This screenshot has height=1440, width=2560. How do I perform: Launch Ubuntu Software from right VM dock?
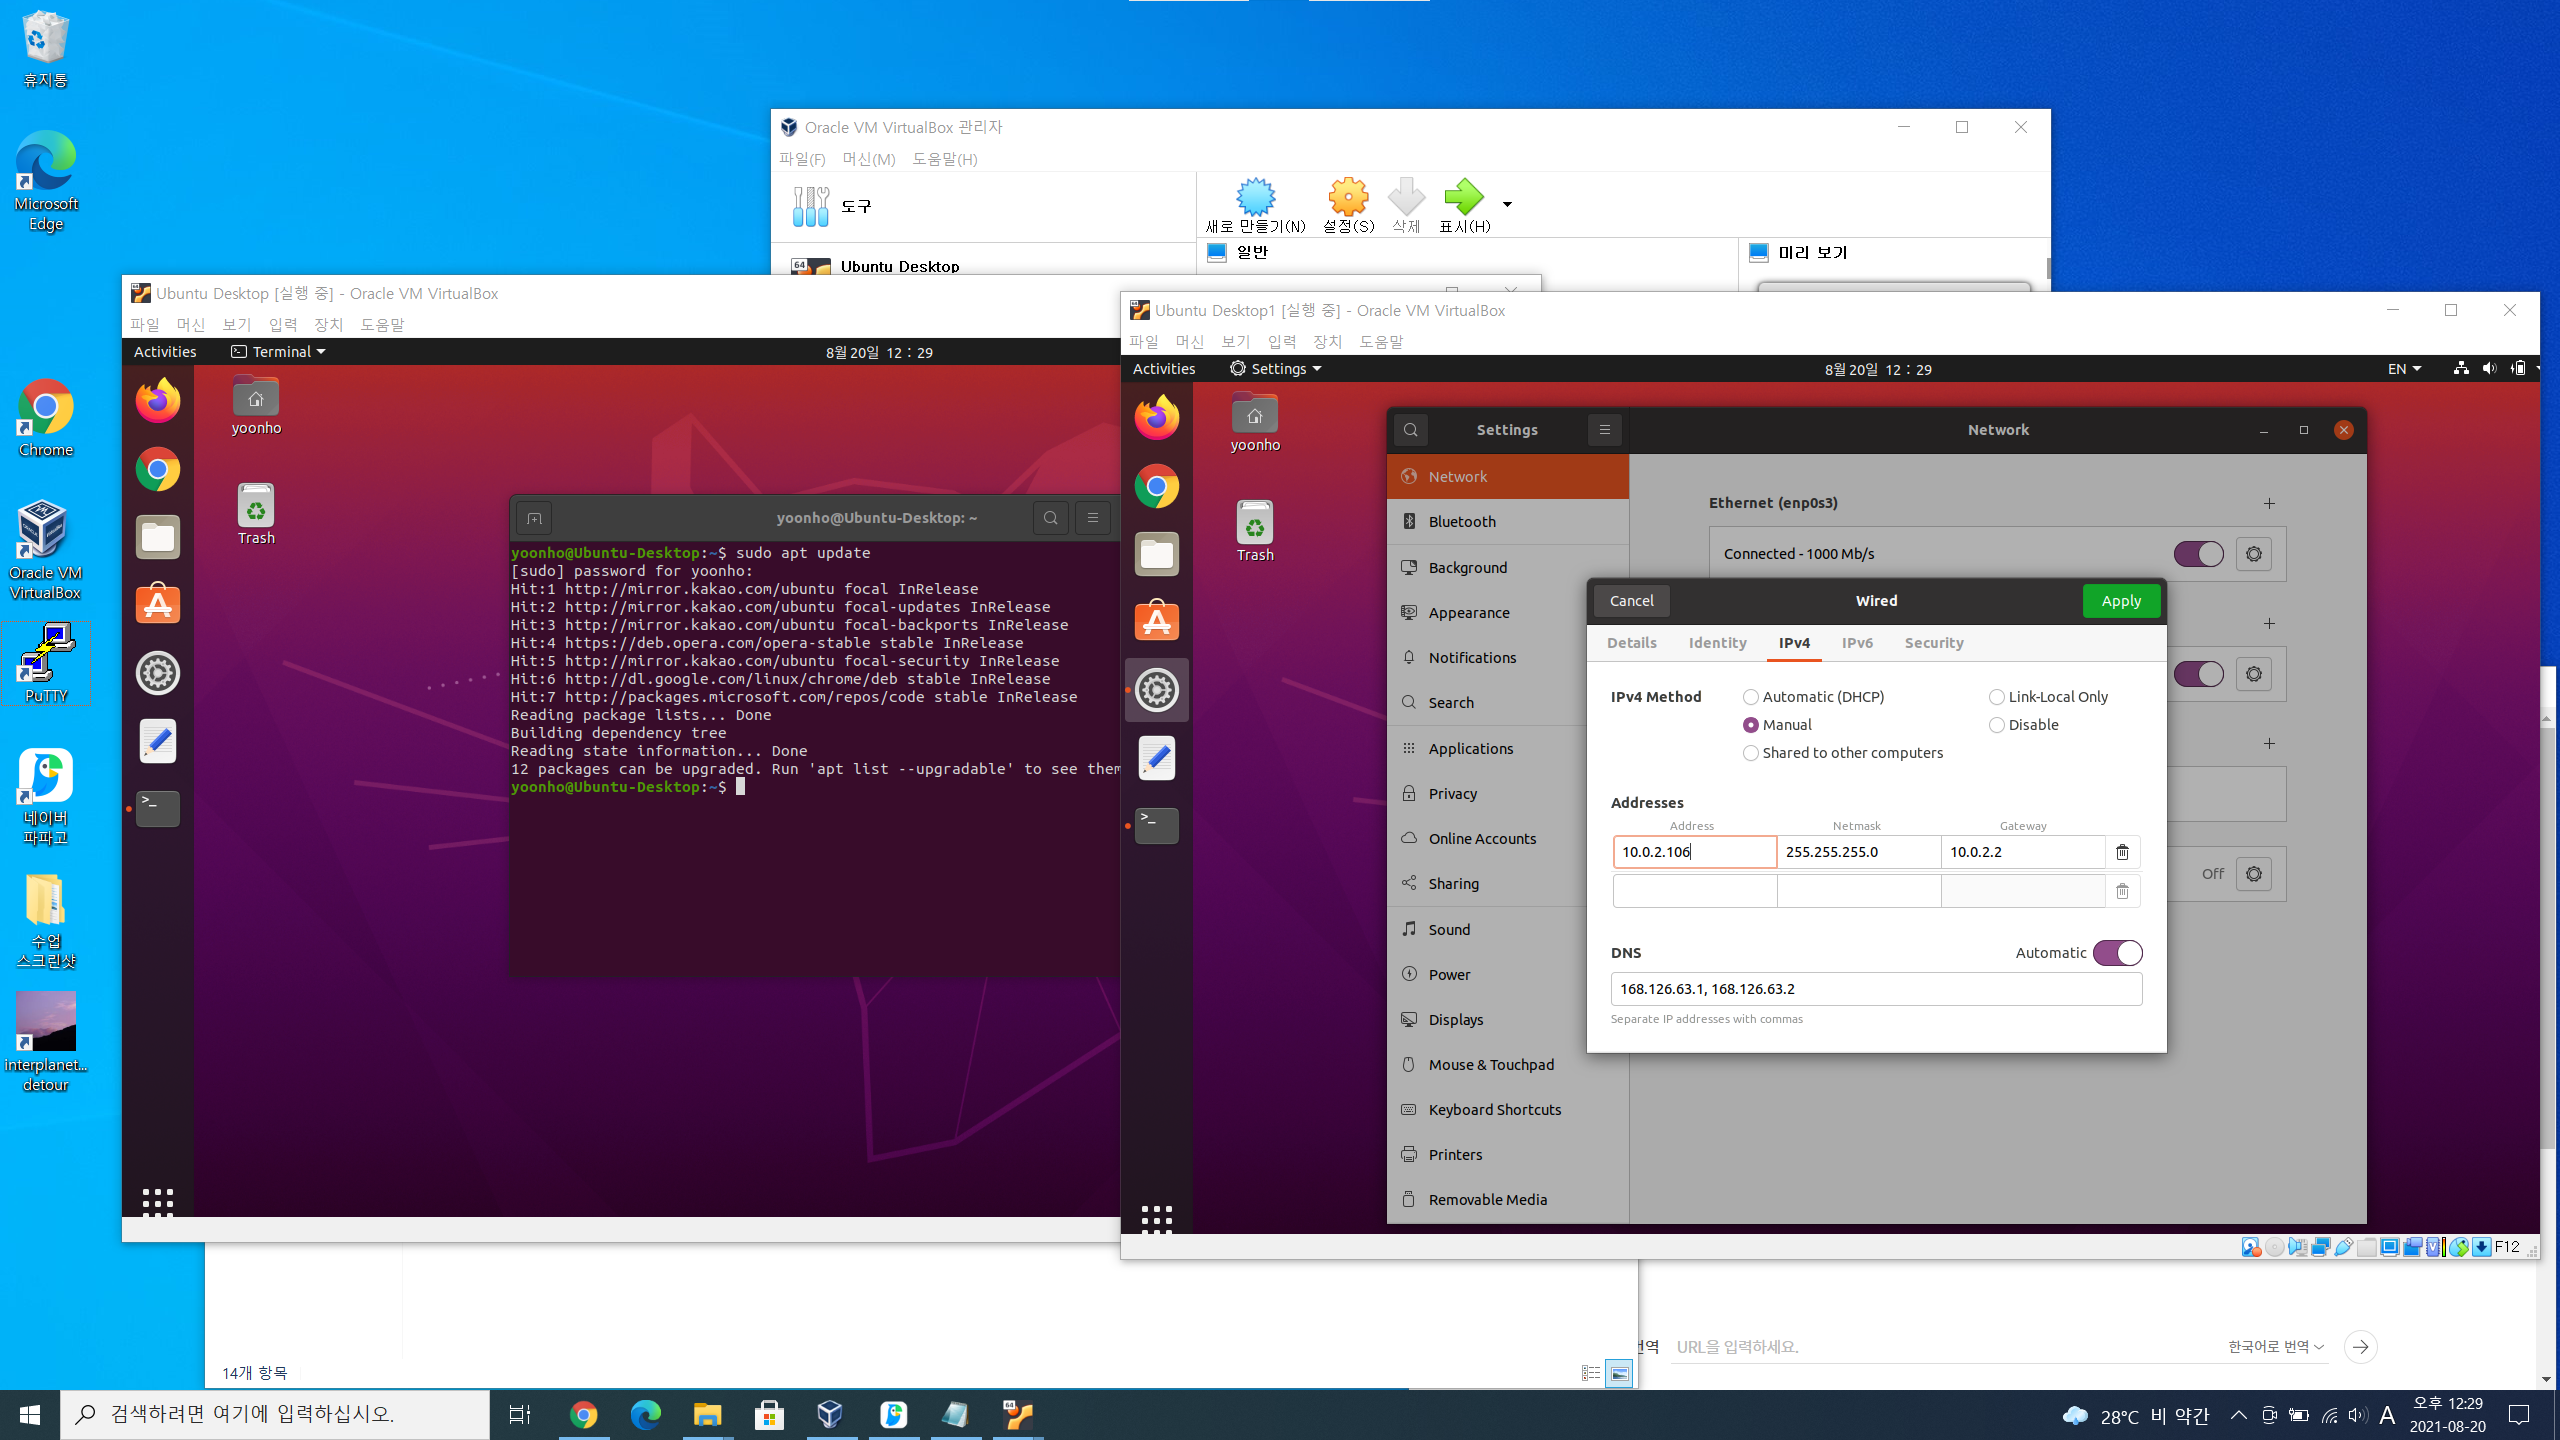[1157, 622]
